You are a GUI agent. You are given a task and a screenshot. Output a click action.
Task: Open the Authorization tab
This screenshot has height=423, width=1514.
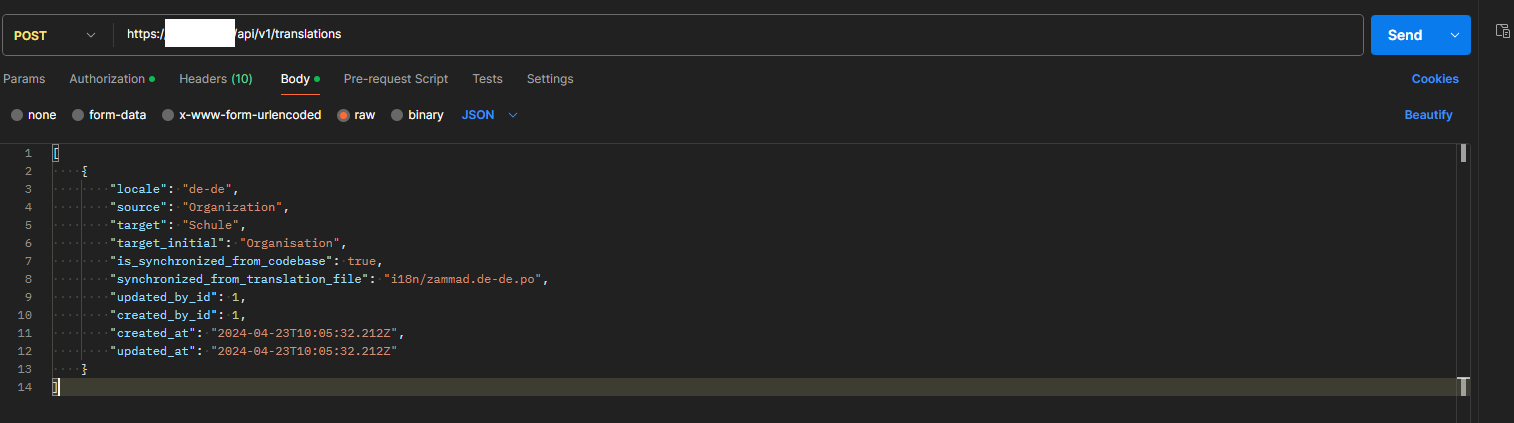click(x=111, y=79)
